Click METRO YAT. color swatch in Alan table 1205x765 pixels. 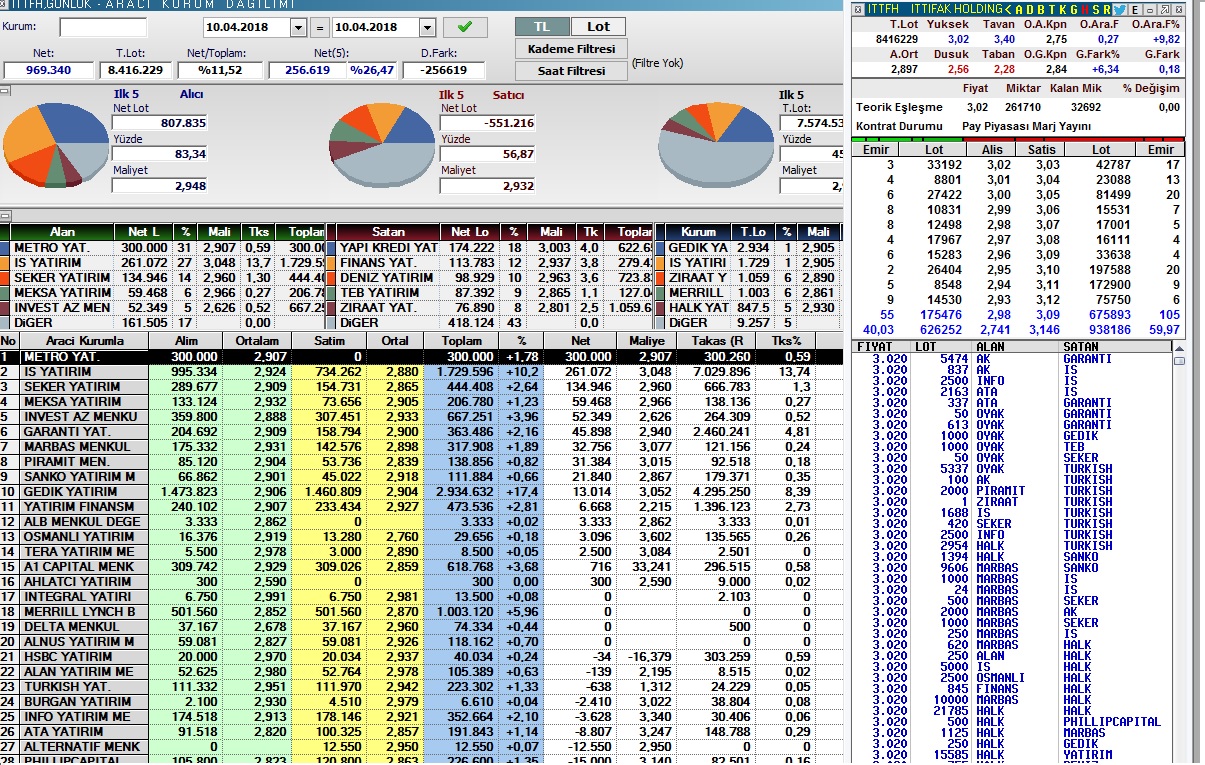pos(4,247)
